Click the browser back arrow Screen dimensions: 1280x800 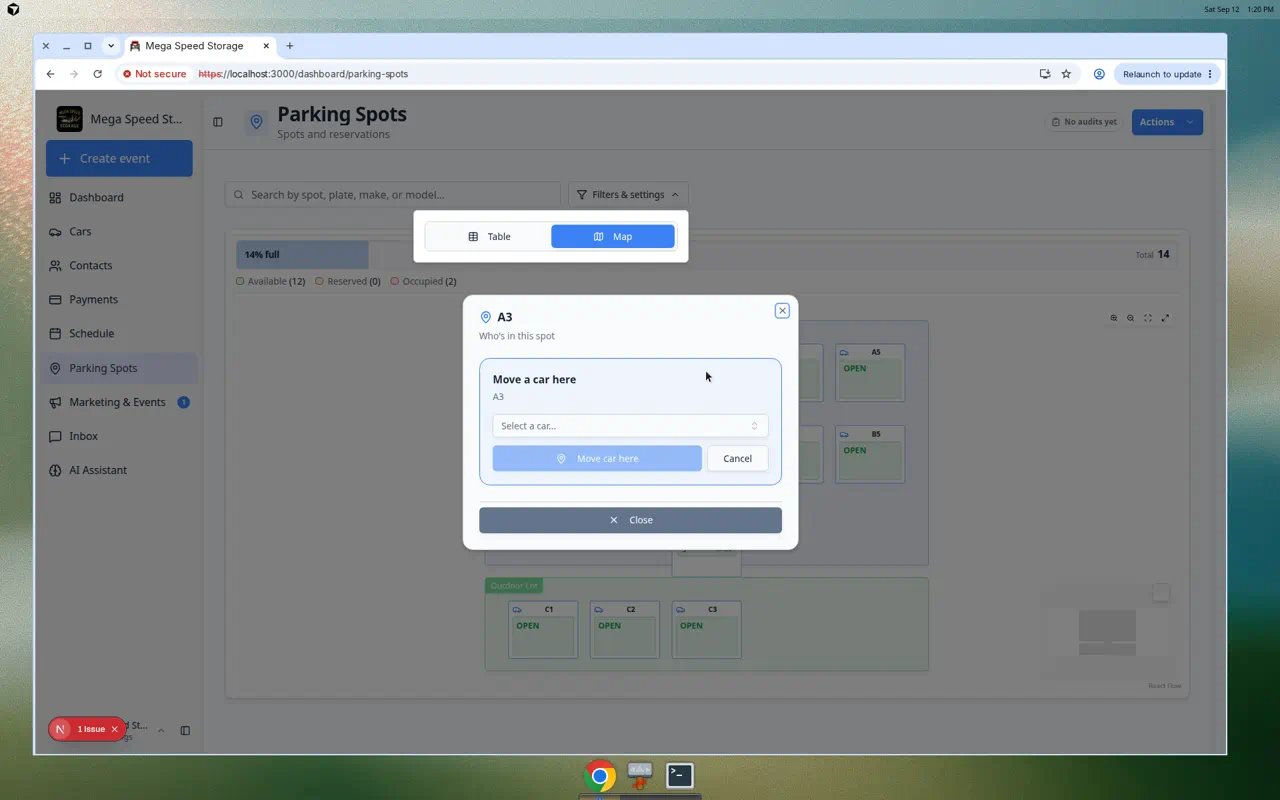point(50,74)
